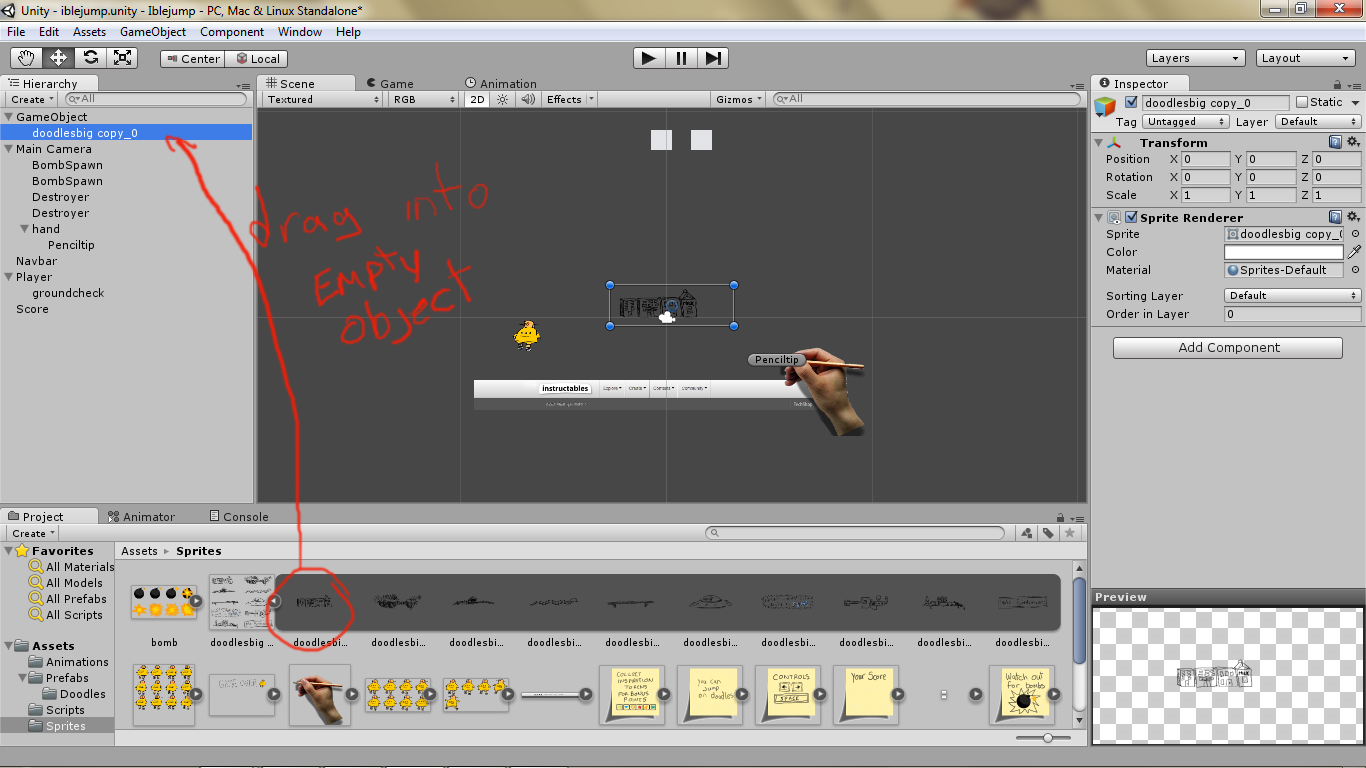This screenshot has height=768, width=1366.
Task: Select the Scale tool in toolbar
Action: coord(122,58)
